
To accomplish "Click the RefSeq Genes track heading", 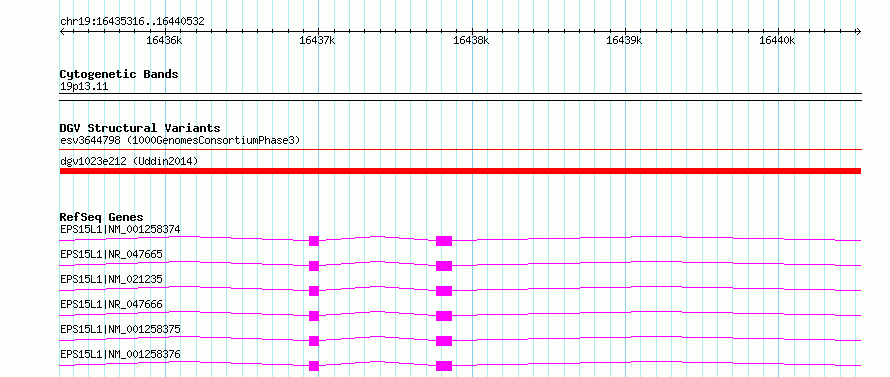I will point(102,217).
